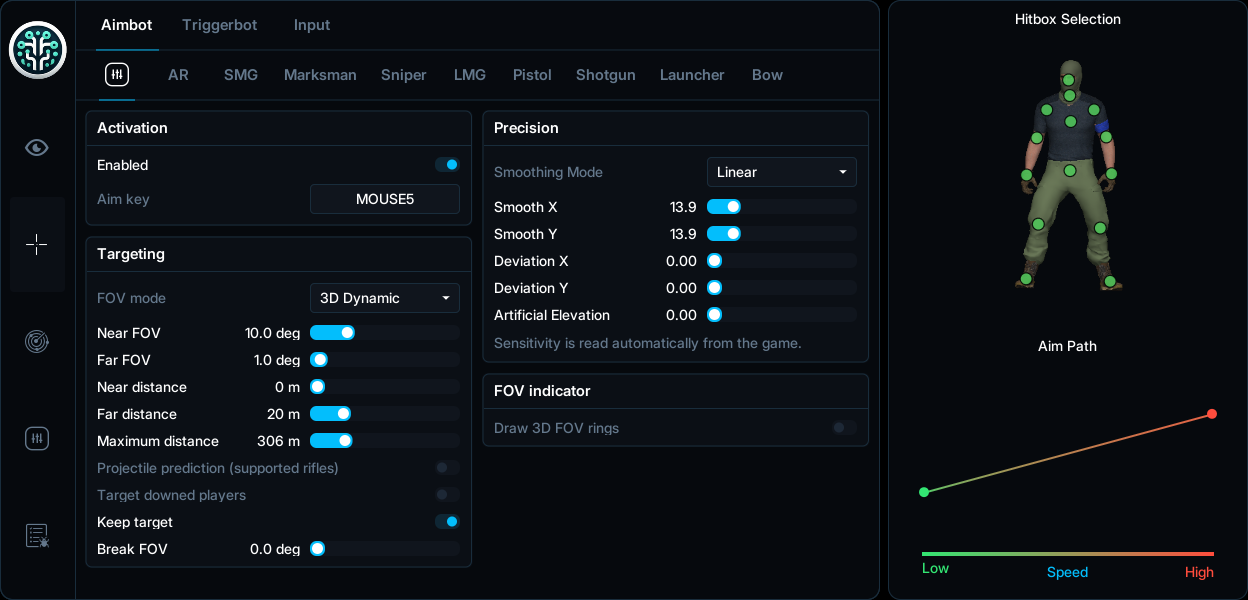Select the Shotgun weapon tab
Viewport: 1248px width, 600px height.
(606, 75)
